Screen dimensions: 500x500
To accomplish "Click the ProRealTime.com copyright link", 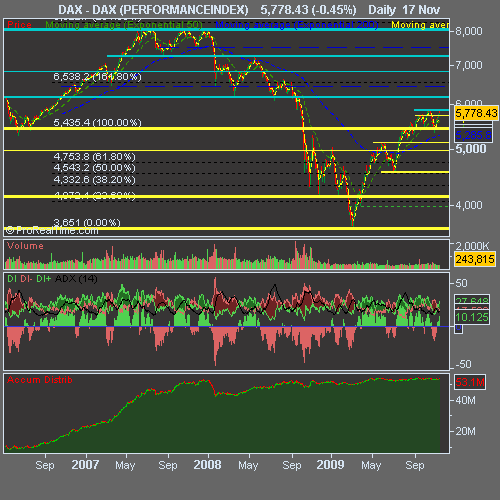I will [x=52, y=230].
